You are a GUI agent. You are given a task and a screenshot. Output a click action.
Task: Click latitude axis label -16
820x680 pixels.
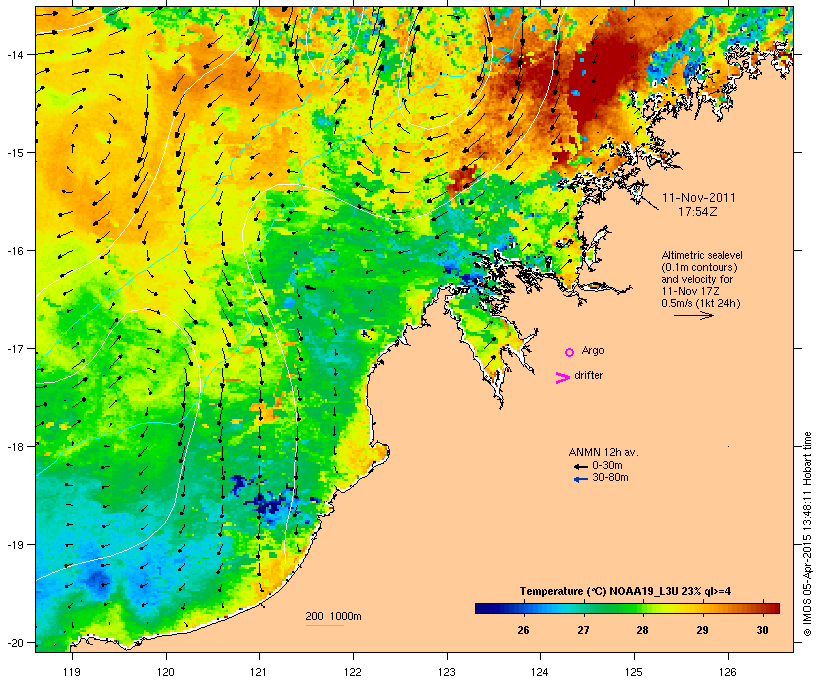(x=14, y=251)
